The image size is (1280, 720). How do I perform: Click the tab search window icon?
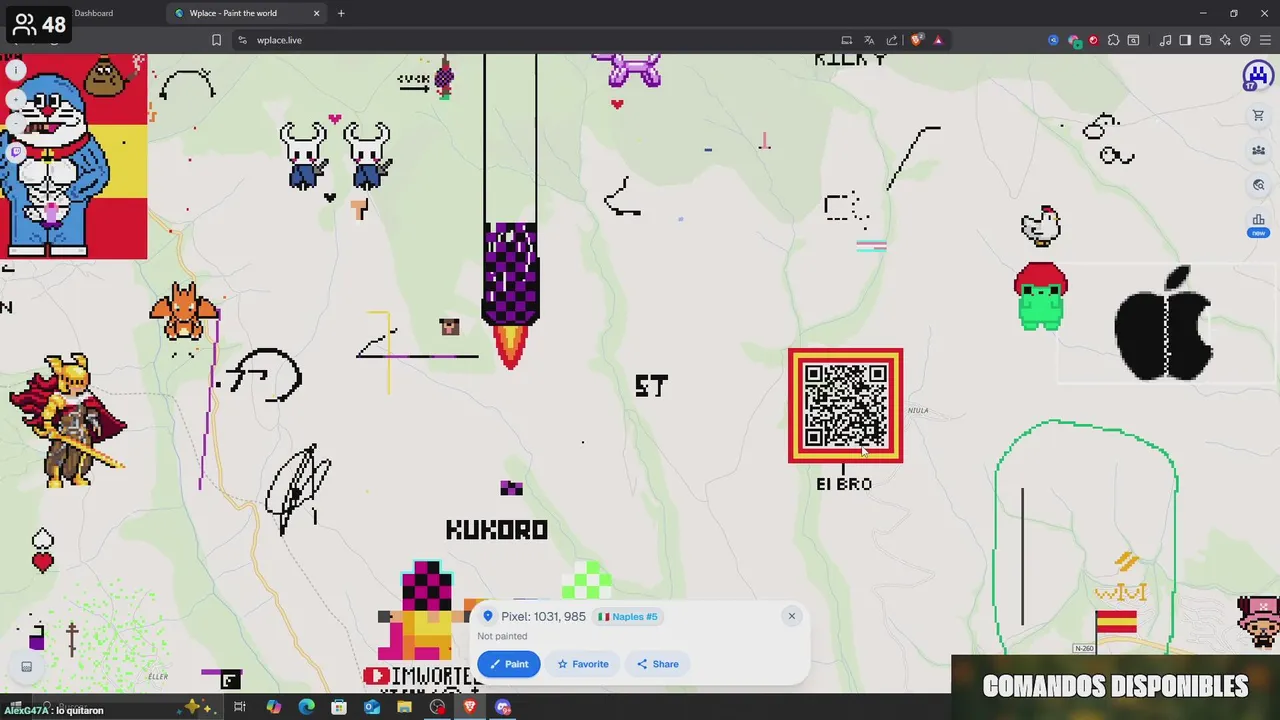1133,40
